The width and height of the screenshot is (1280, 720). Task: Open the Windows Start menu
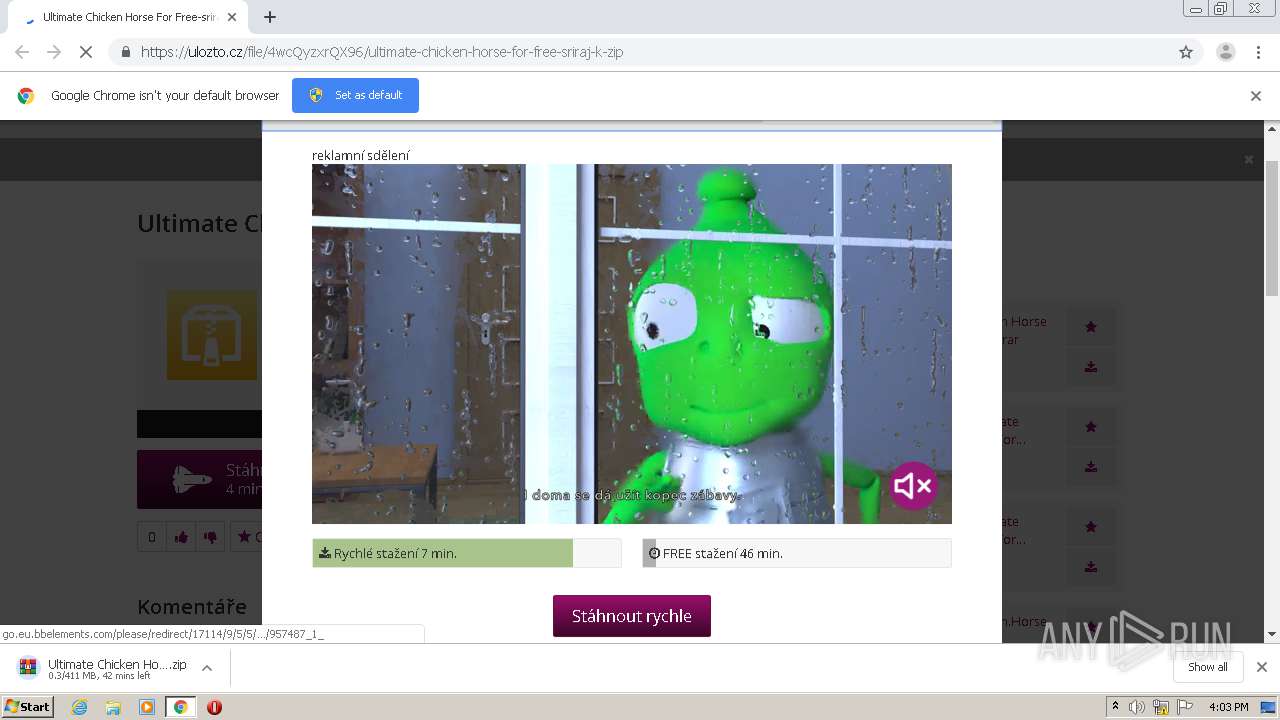pos(27,707)
